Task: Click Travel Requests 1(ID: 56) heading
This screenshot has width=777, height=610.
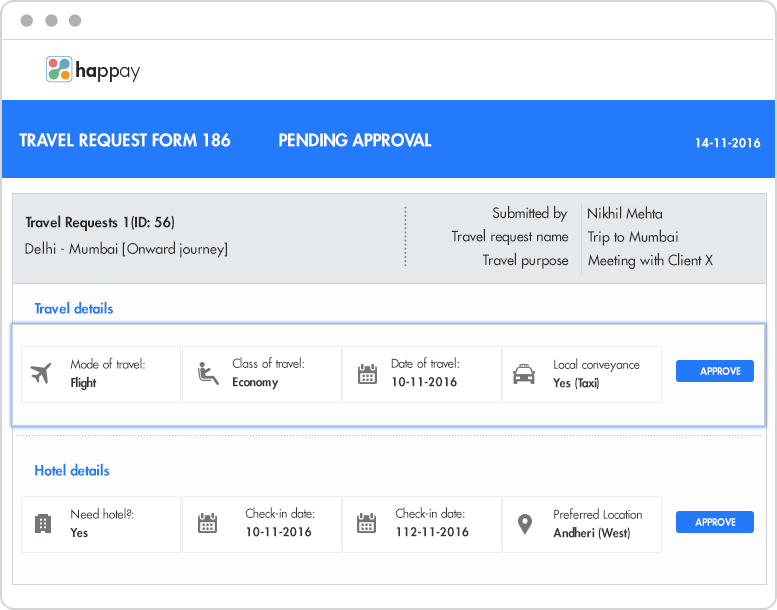Action: [x=100, y=222]
